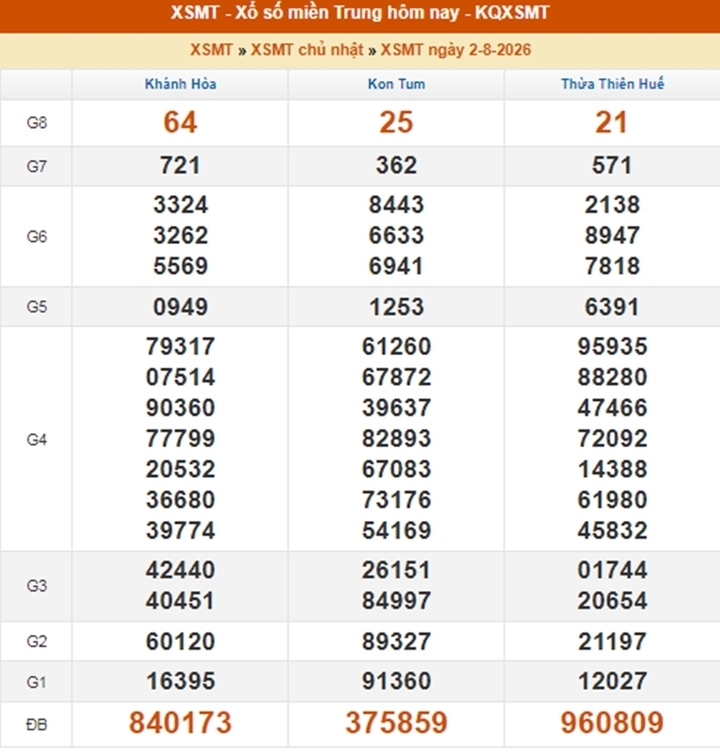The width and height of the screenshot is (720, 754).
Task: Click G1 number 16395
Action: pyautogui.click(x=180, y=681)
